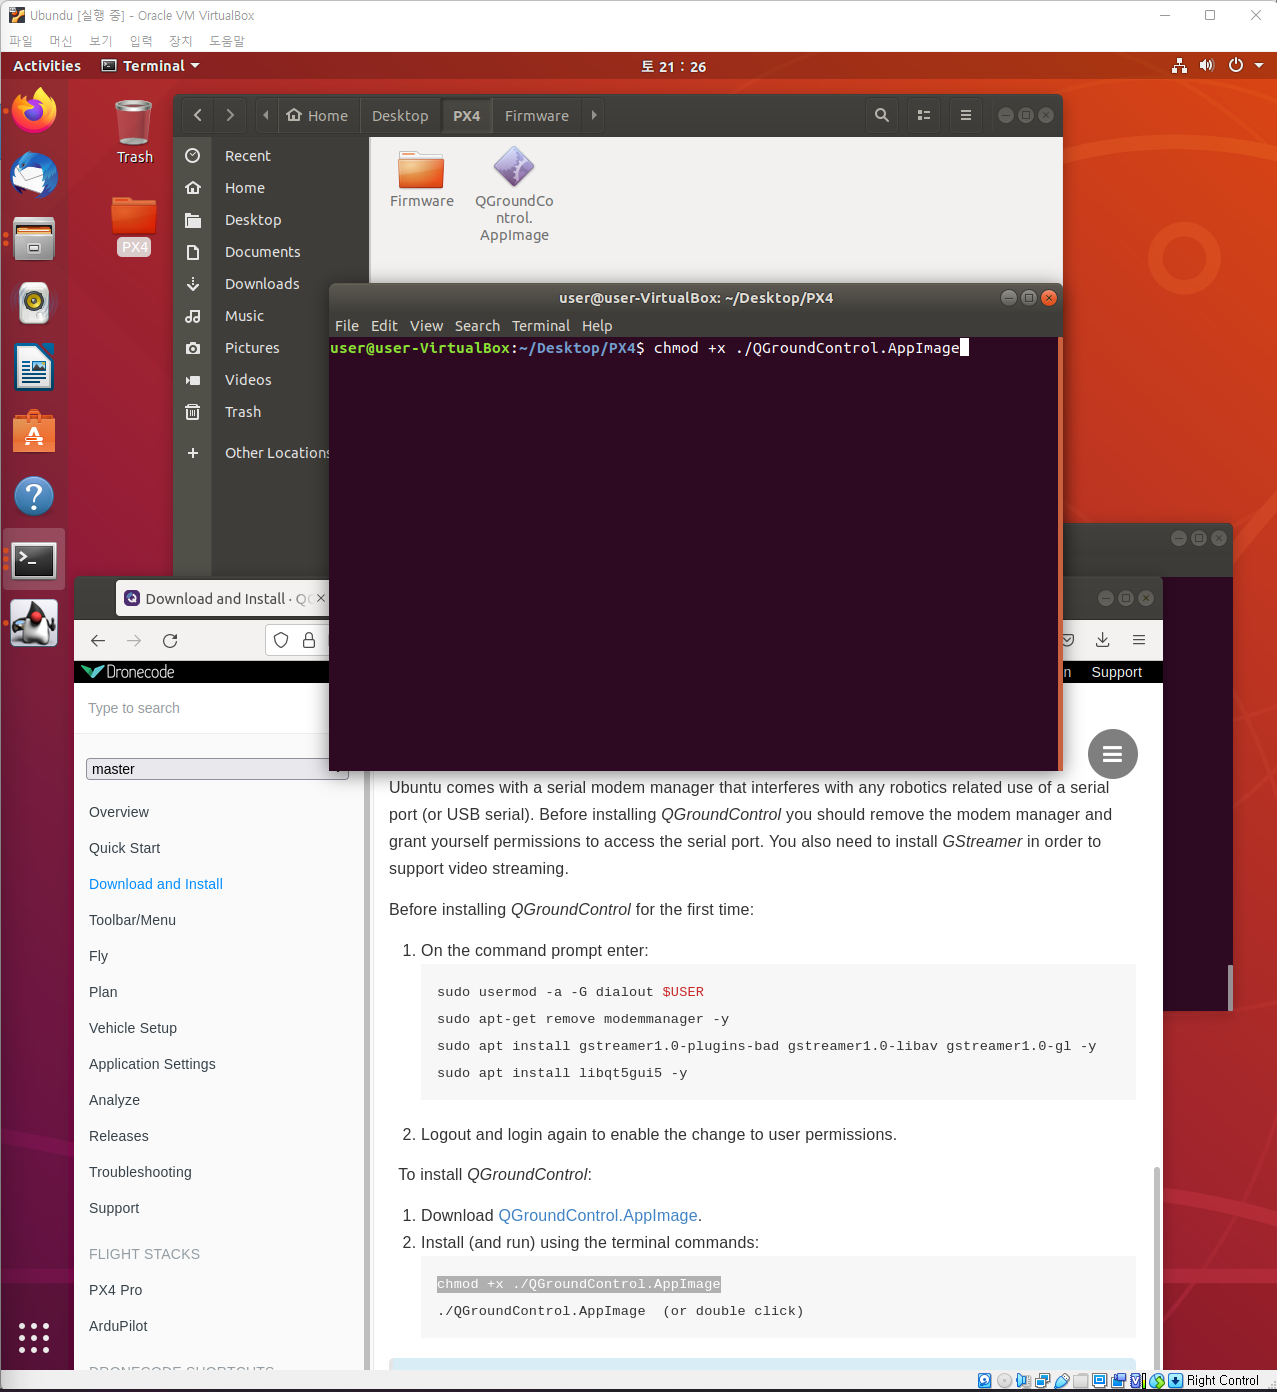Click the Firmware path button in Files
The image size is (1277, 1392).
537,115
